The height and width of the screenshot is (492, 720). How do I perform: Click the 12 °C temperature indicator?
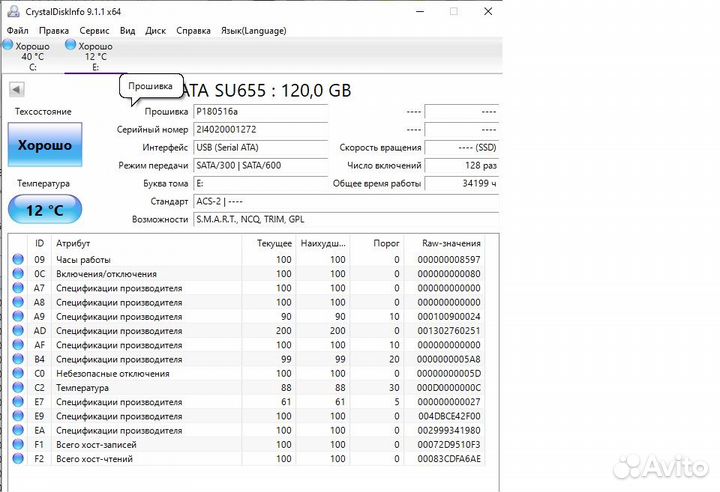point(45,210)
